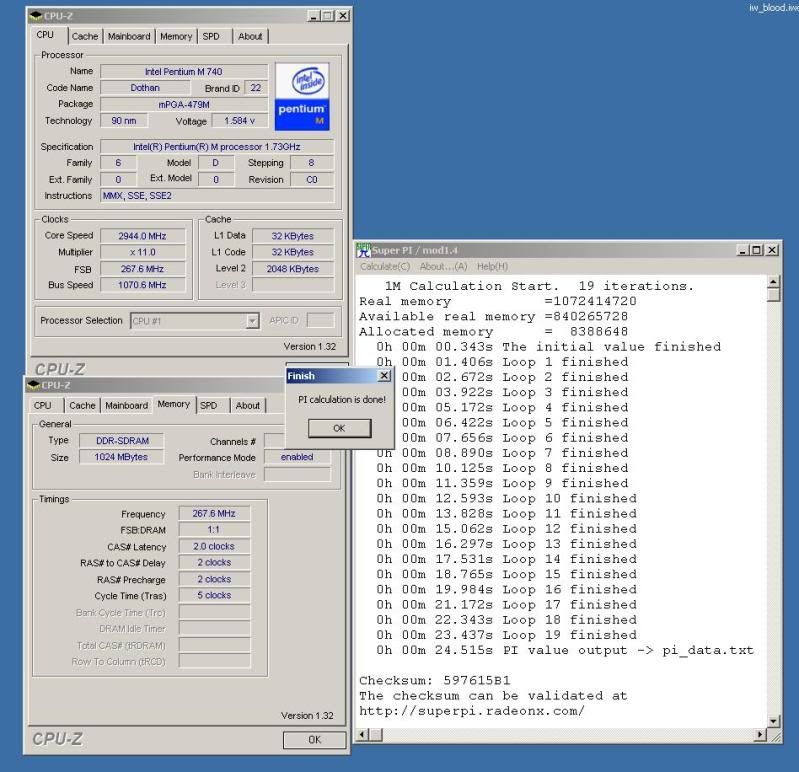Switch to CPU tab in lower CPU-Z window
799x772 pixels.
click(42, 405)
